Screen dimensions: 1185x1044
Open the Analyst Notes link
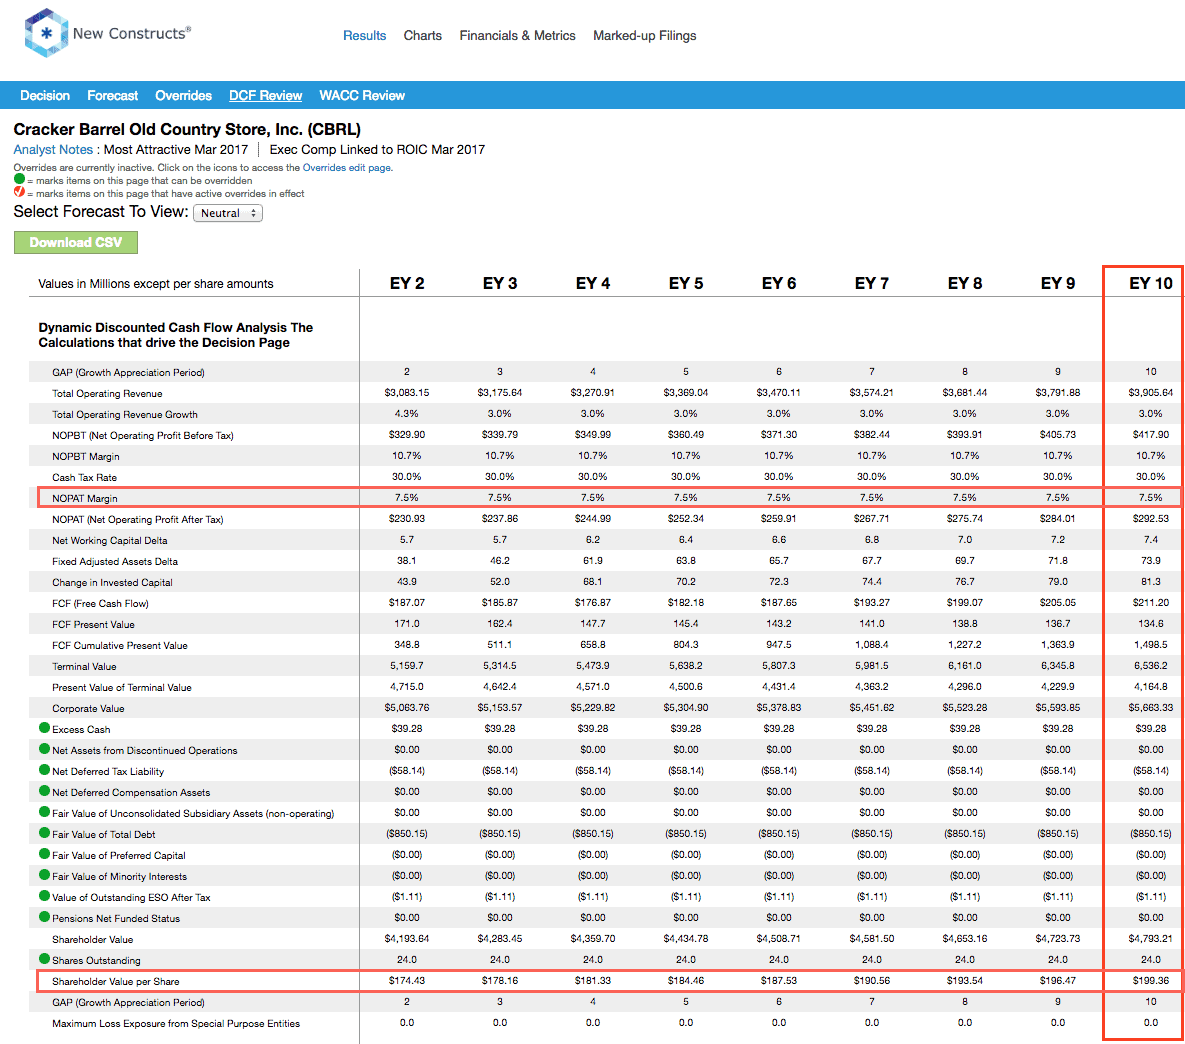tap(53, 150)
